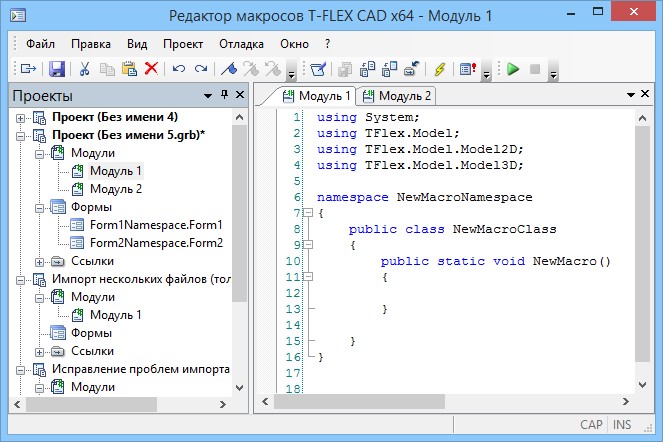Viewport: 663px width, 442px height.
Task: Click the copy toolbar icon
Action: [x=107, y=69]
